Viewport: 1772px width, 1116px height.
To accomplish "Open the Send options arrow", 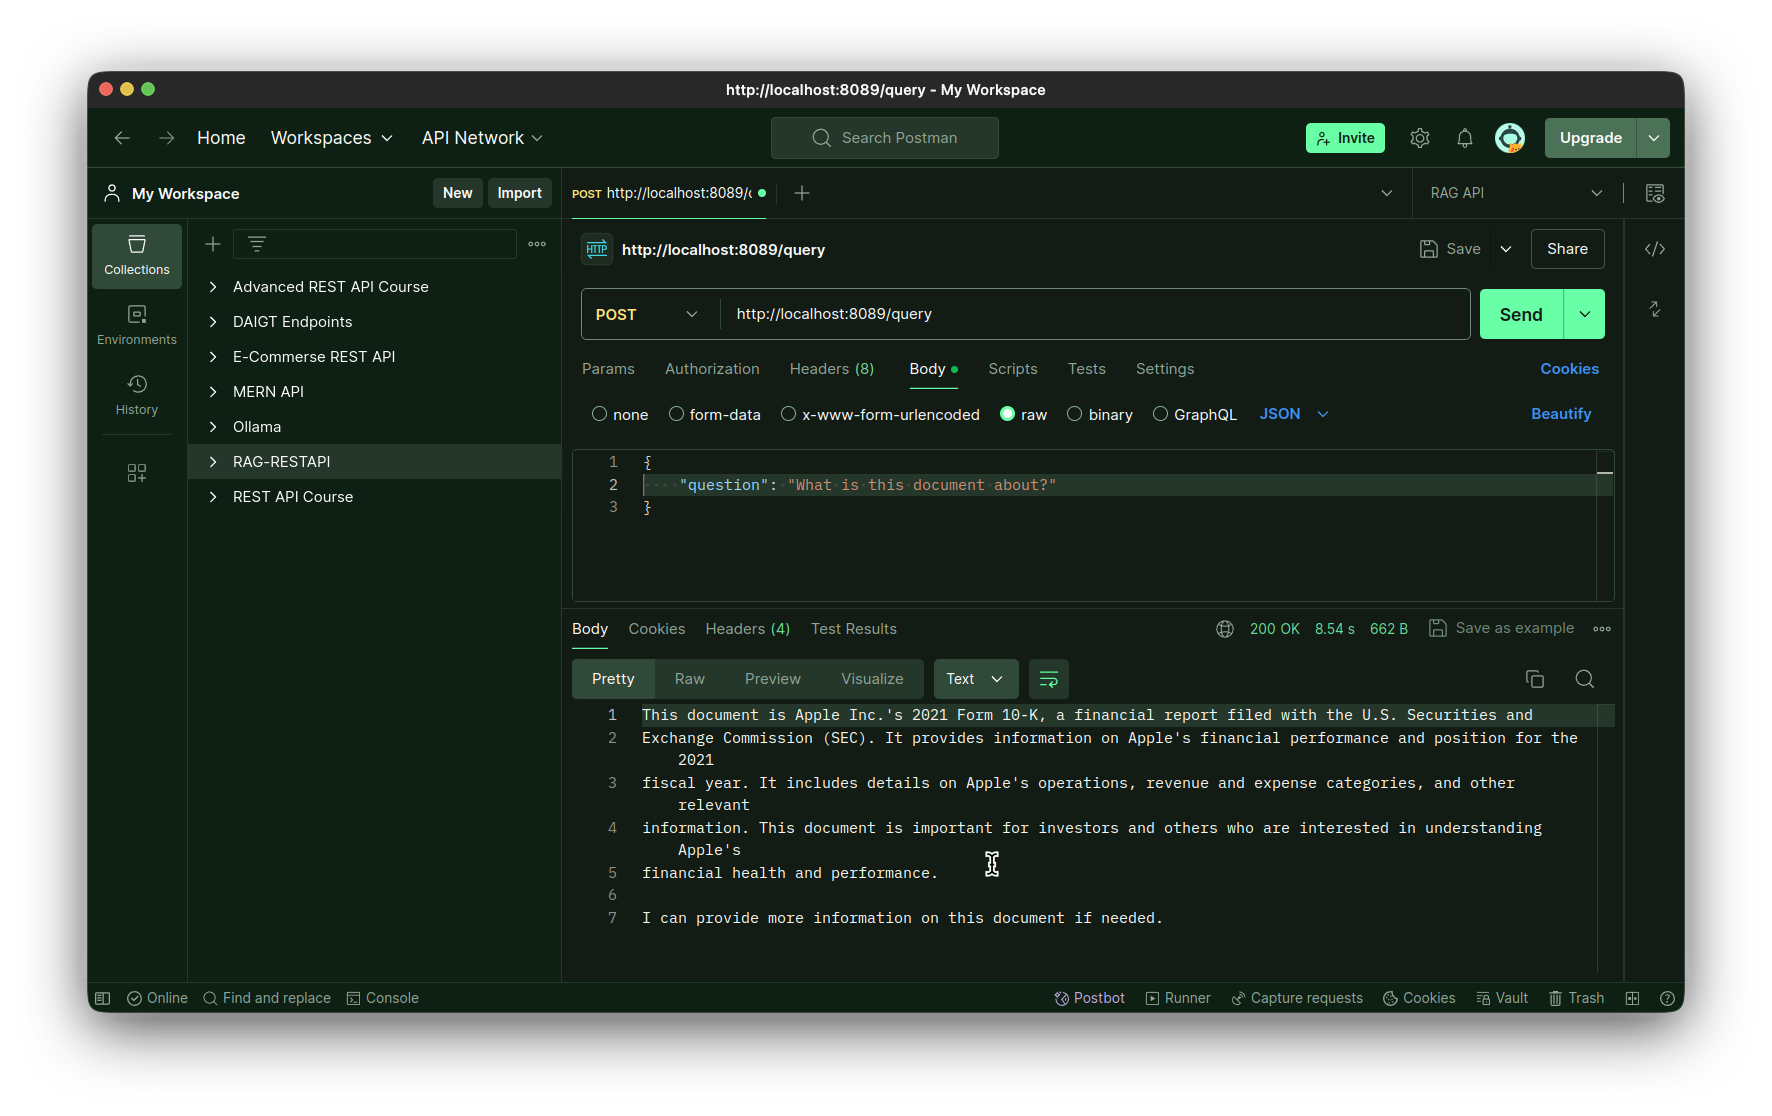I will point(1585,314).
